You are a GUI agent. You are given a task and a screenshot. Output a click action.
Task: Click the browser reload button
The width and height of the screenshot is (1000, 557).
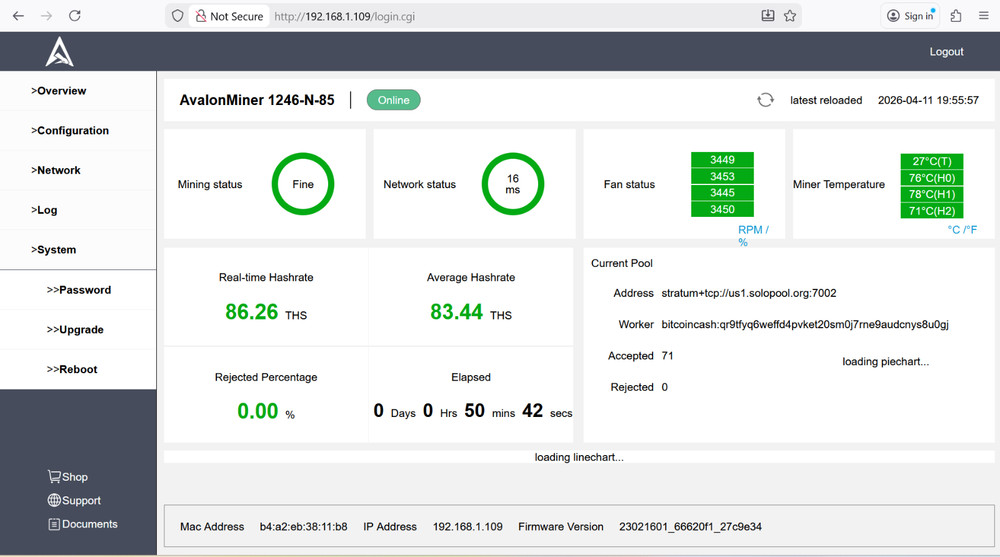[74, 16]
